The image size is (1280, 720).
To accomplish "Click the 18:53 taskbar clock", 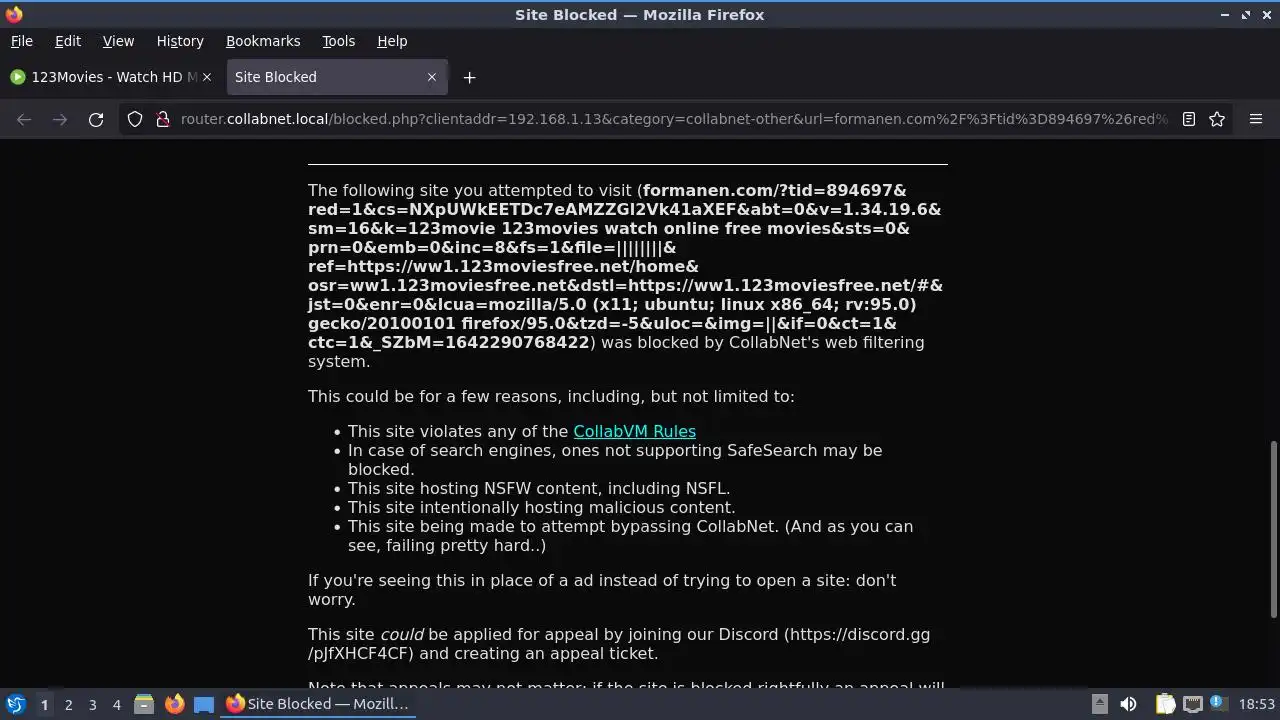I will [1256, 704].
